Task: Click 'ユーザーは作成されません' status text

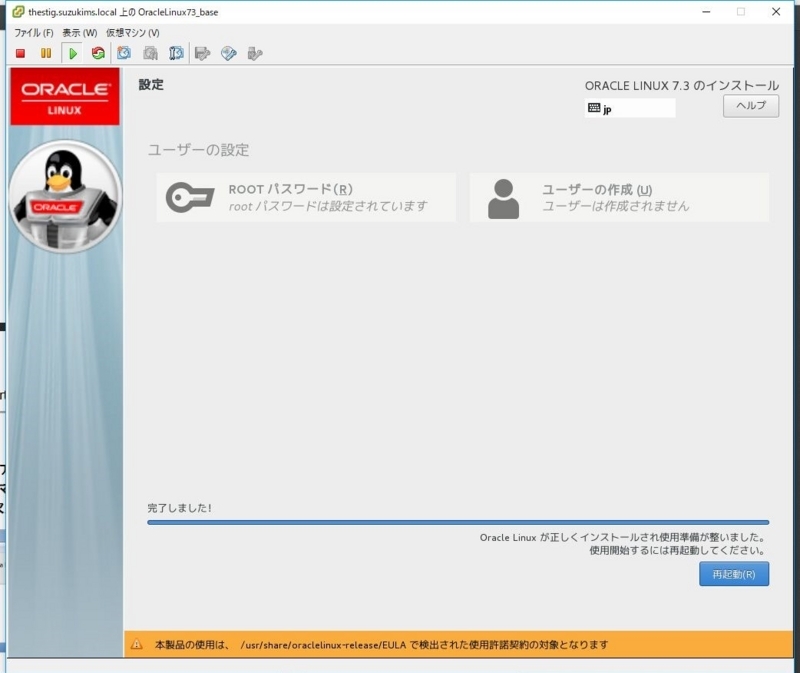Action: click(615, 206)
